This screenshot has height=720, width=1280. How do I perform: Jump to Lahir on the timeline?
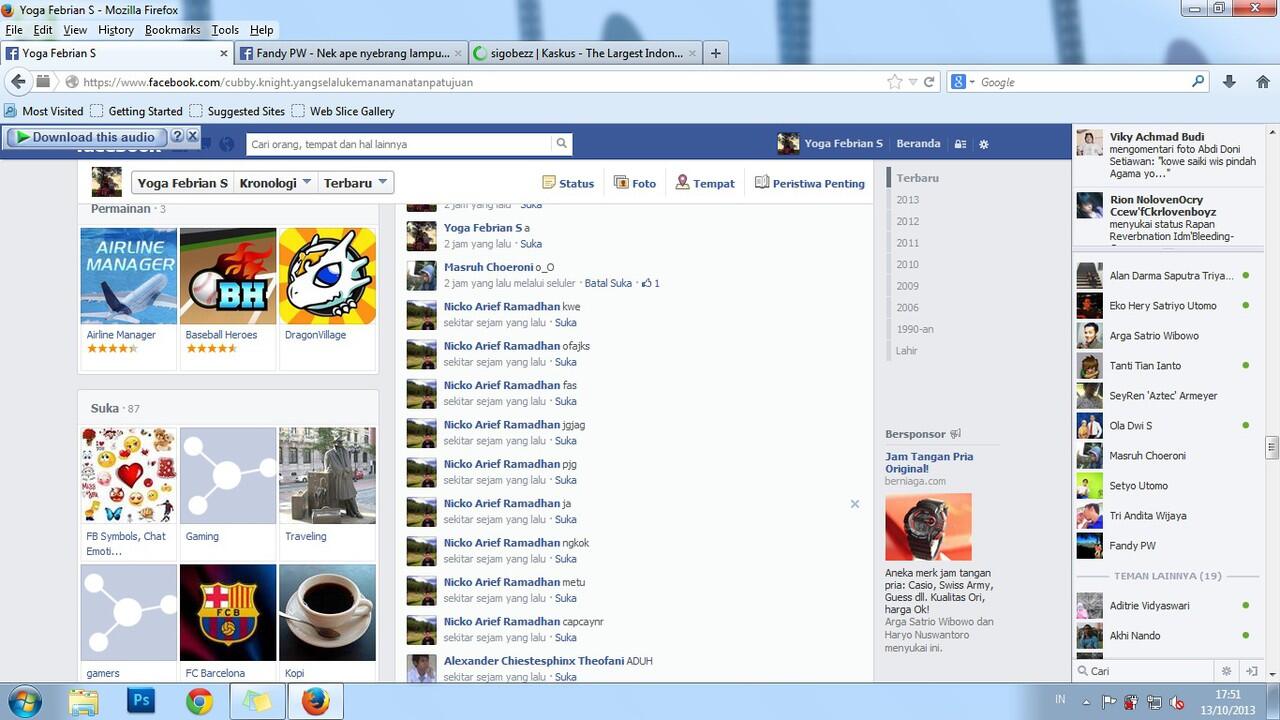coord(906,351)
